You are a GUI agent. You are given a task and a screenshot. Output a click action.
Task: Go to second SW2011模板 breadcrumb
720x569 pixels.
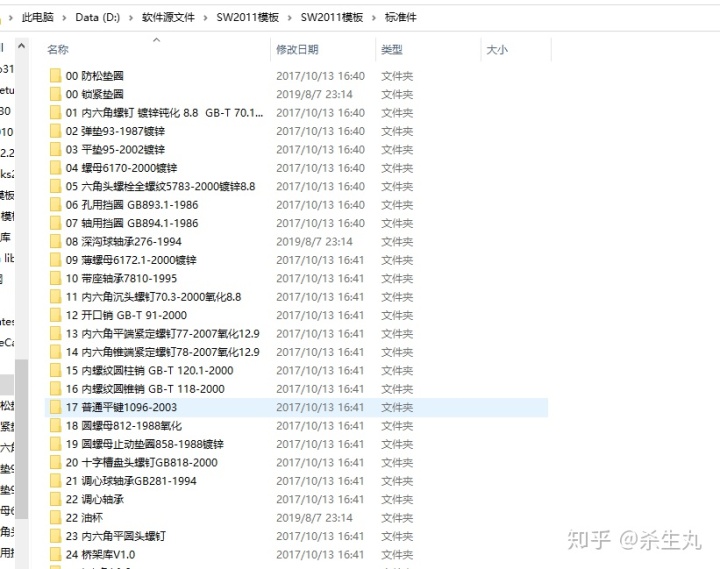332,17
